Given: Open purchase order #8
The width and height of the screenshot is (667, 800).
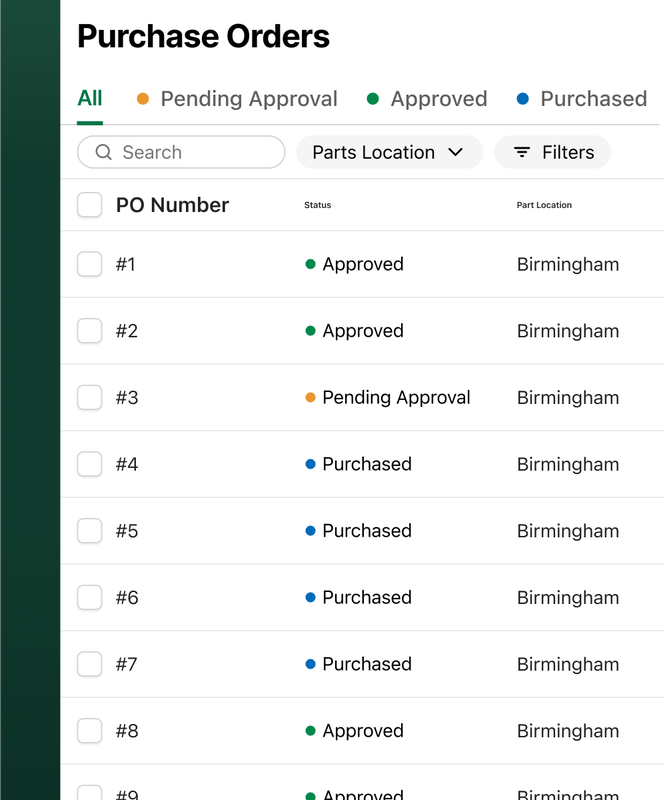Looking at the screenshot, I should pos(127,731).
